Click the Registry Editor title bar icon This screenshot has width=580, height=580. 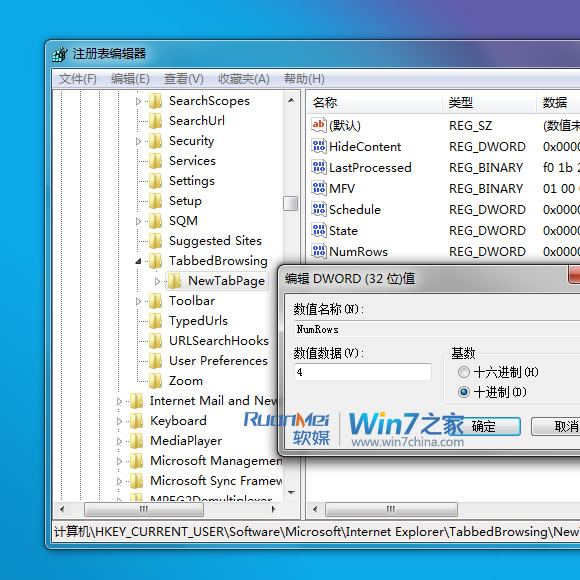(x=60, y=54)
